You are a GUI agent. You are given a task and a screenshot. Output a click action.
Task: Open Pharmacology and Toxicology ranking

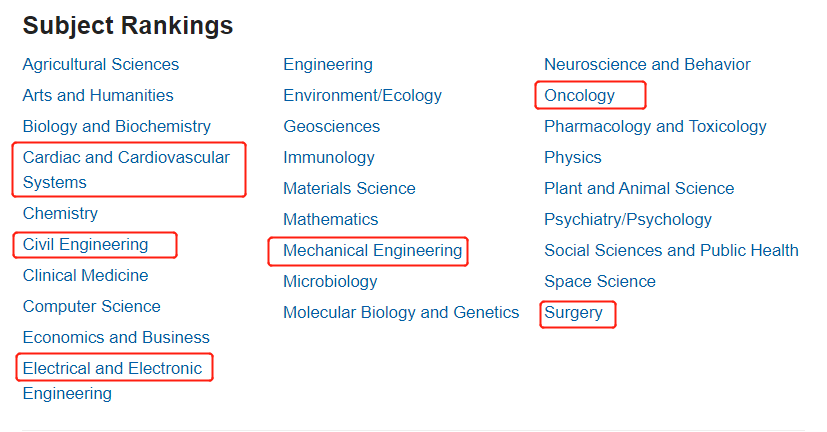655,127
